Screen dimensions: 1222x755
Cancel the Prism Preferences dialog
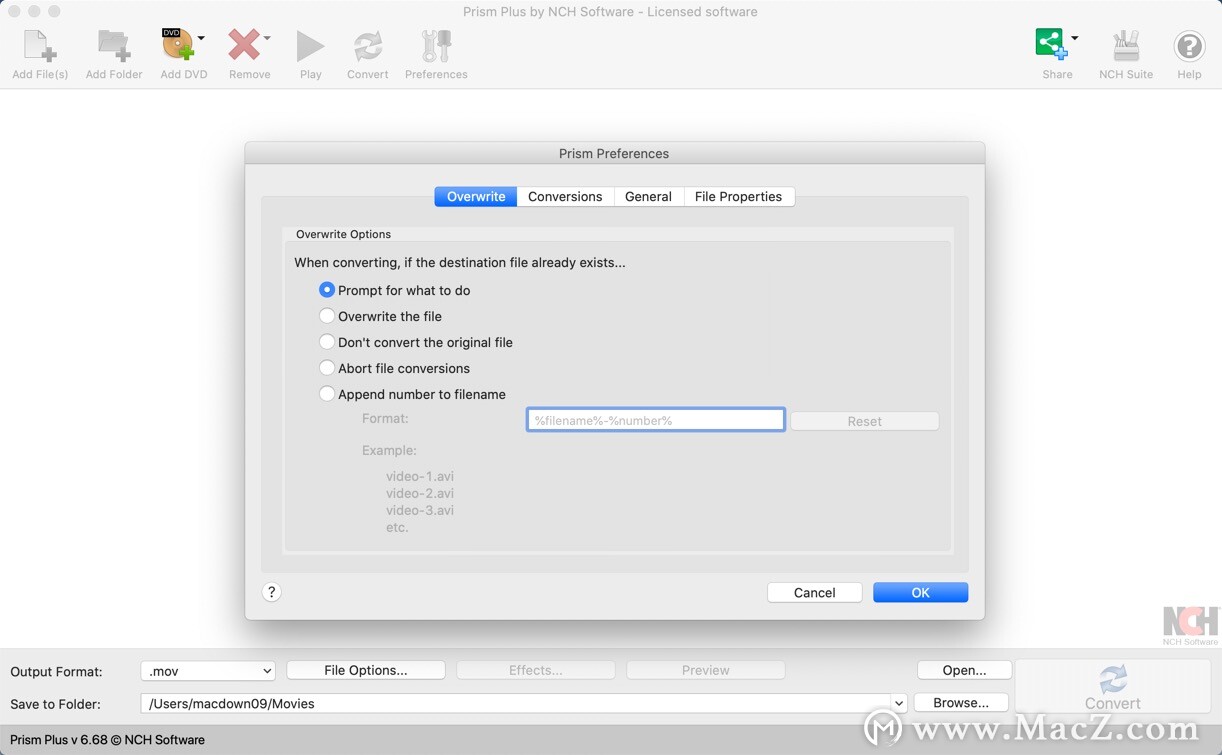coord(814,592)
